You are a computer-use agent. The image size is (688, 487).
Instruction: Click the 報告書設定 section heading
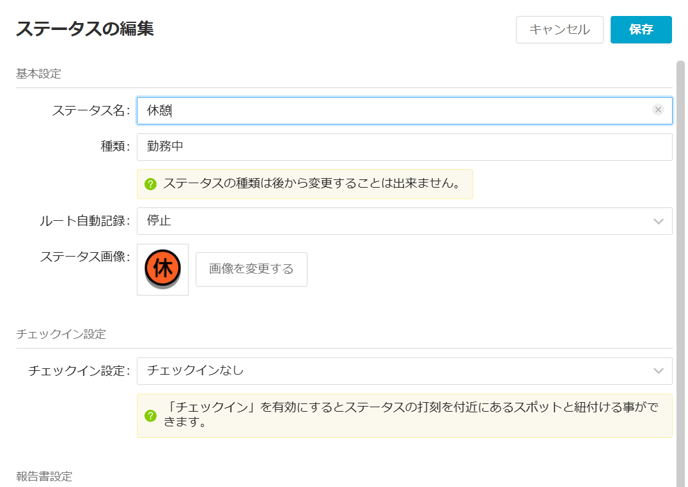(44, 476)
